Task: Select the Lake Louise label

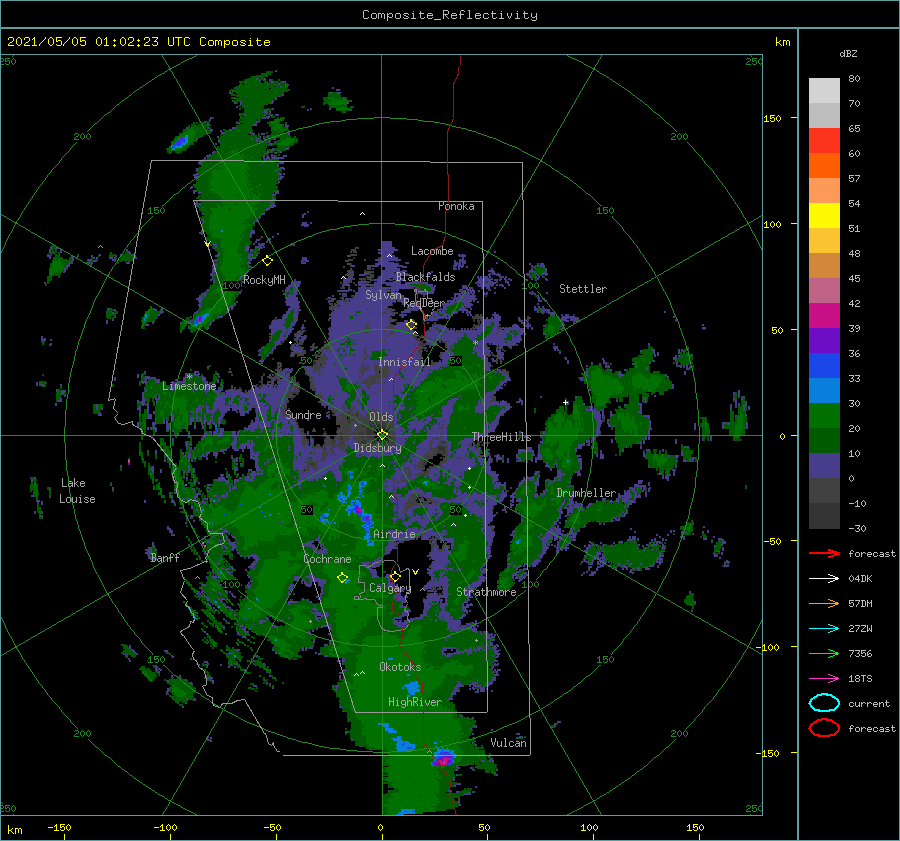Action: [77, 491]
